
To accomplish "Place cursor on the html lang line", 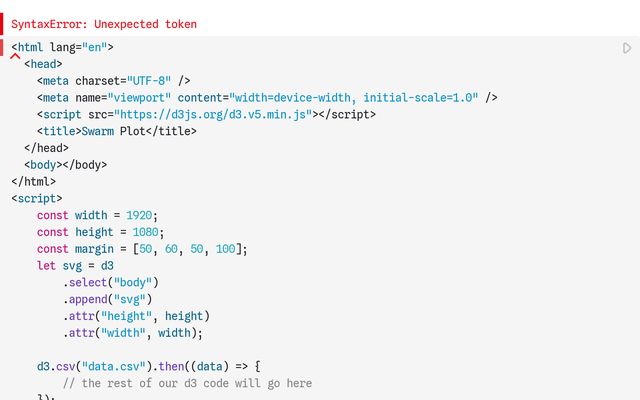I will [62, 47].
